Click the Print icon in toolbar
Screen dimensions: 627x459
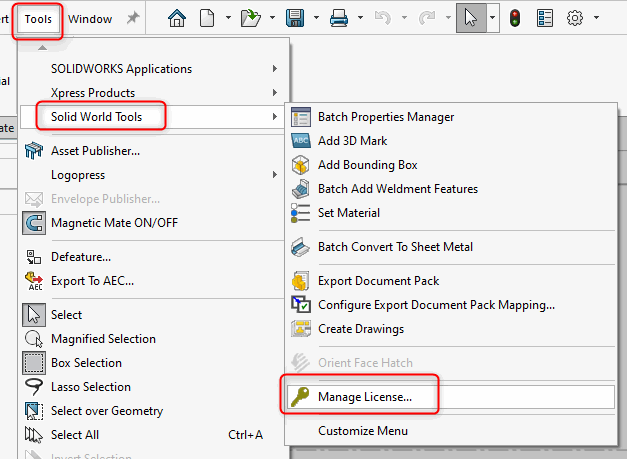pyautogui.click(x=339, y=18)
